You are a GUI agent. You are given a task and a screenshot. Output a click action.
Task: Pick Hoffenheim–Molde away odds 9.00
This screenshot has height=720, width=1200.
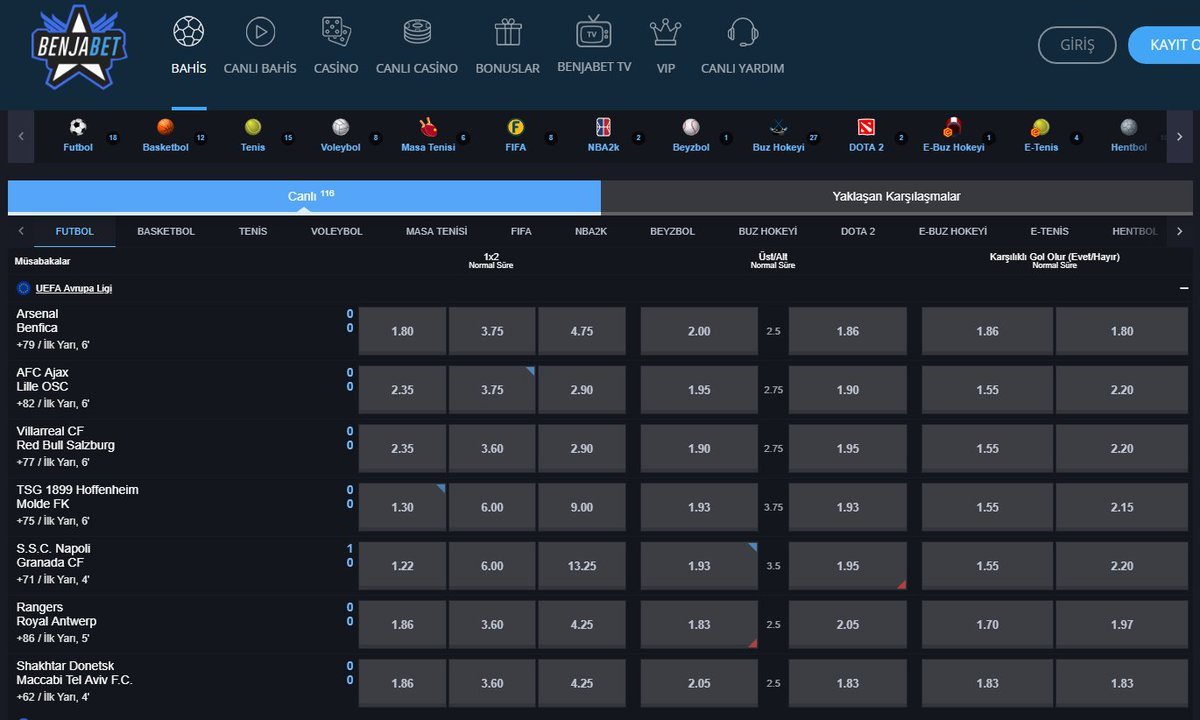point(582,507)
